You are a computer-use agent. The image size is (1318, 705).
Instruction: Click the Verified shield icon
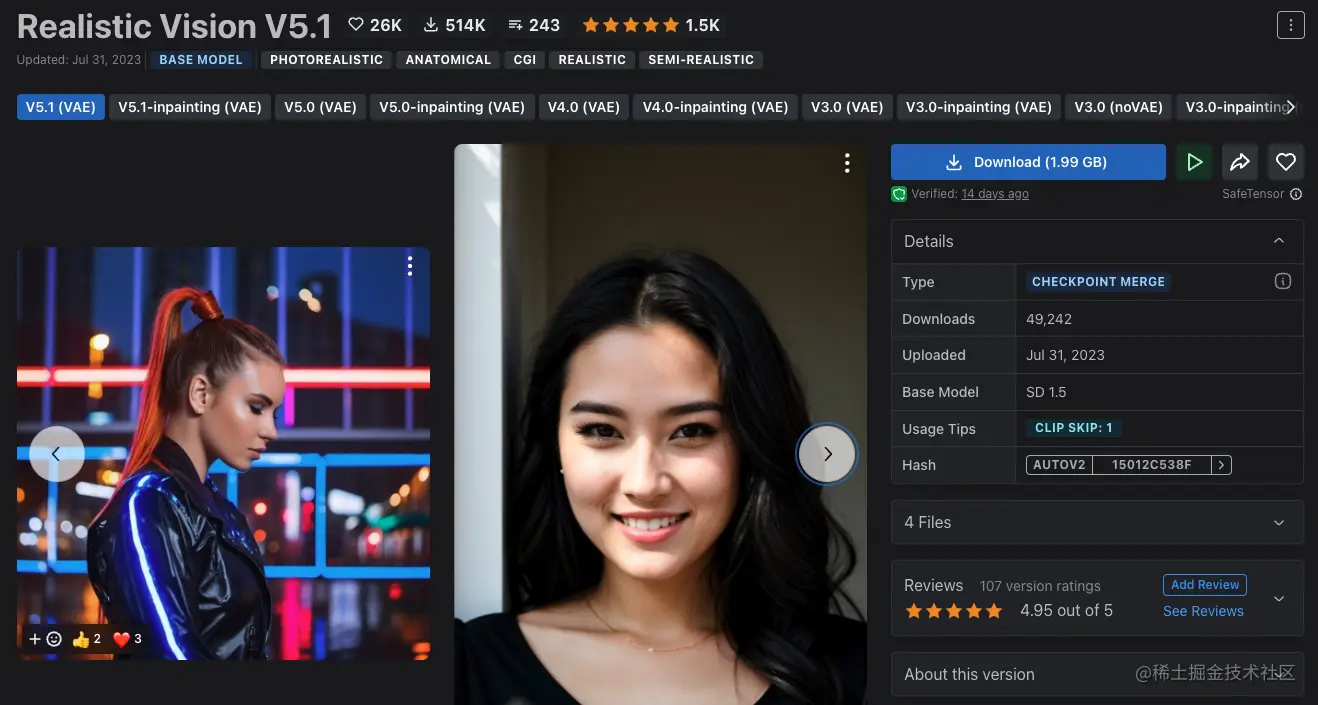click(x=899, y=194)
